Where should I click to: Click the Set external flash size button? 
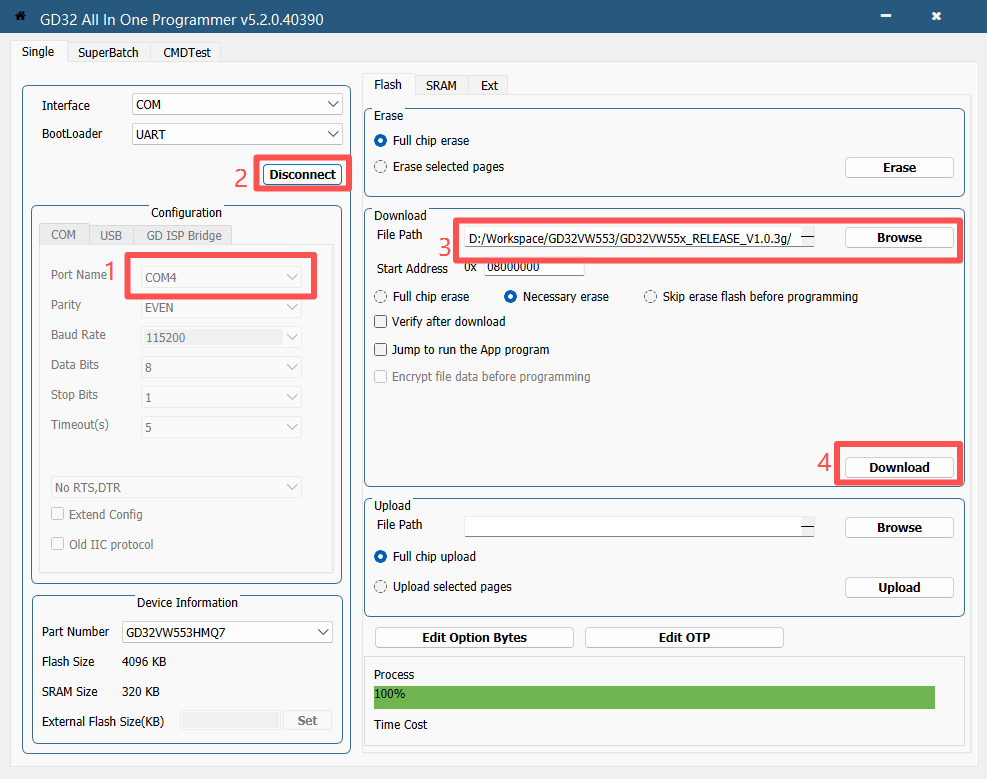[307, 720]
